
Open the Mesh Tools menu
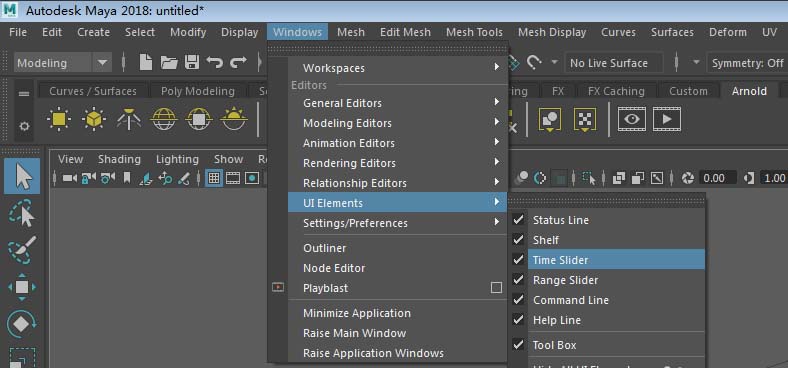(x=474, y=32)
